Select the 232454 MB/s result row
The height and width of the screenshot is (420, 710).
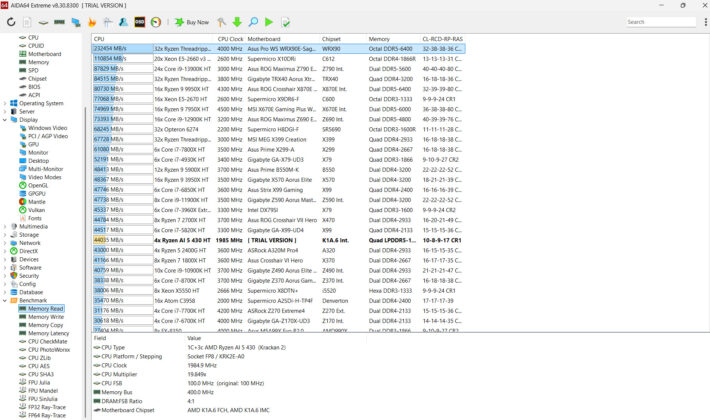pos(278,48)
